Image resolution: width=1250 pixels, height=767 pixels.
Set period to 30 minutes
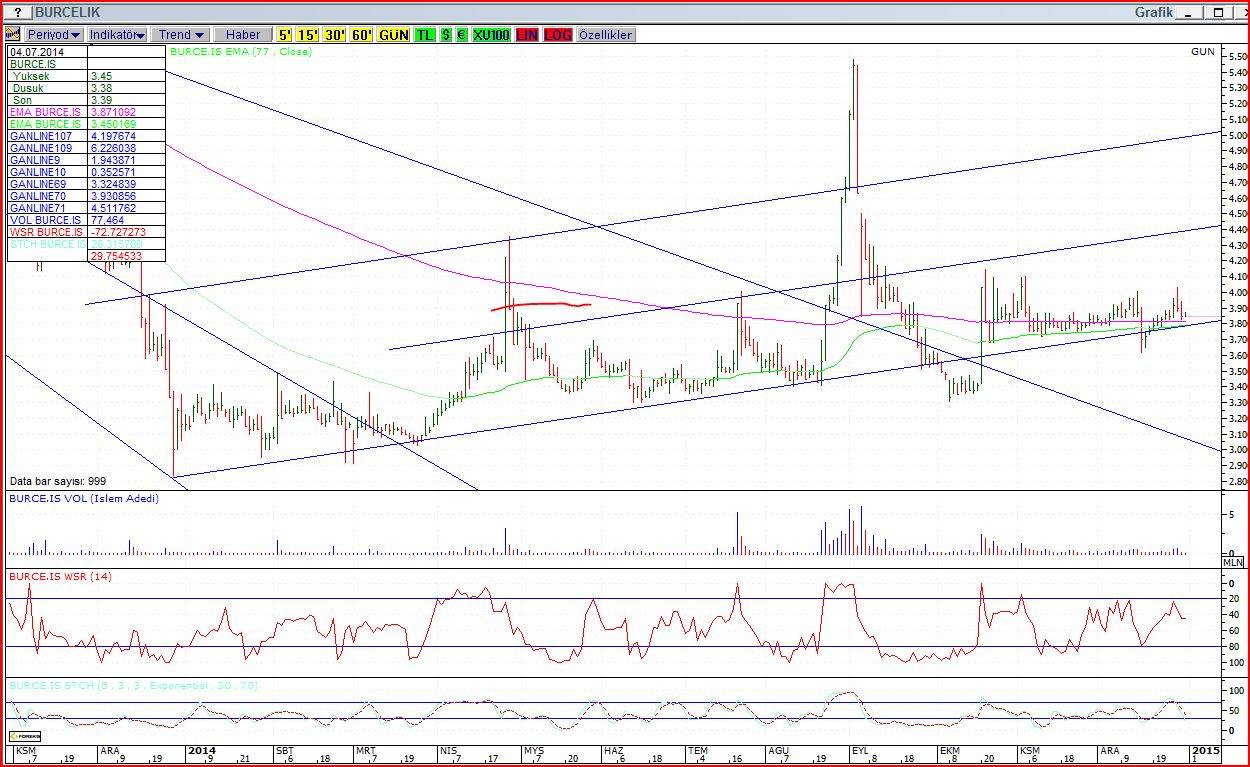click(x=334, y=34)
